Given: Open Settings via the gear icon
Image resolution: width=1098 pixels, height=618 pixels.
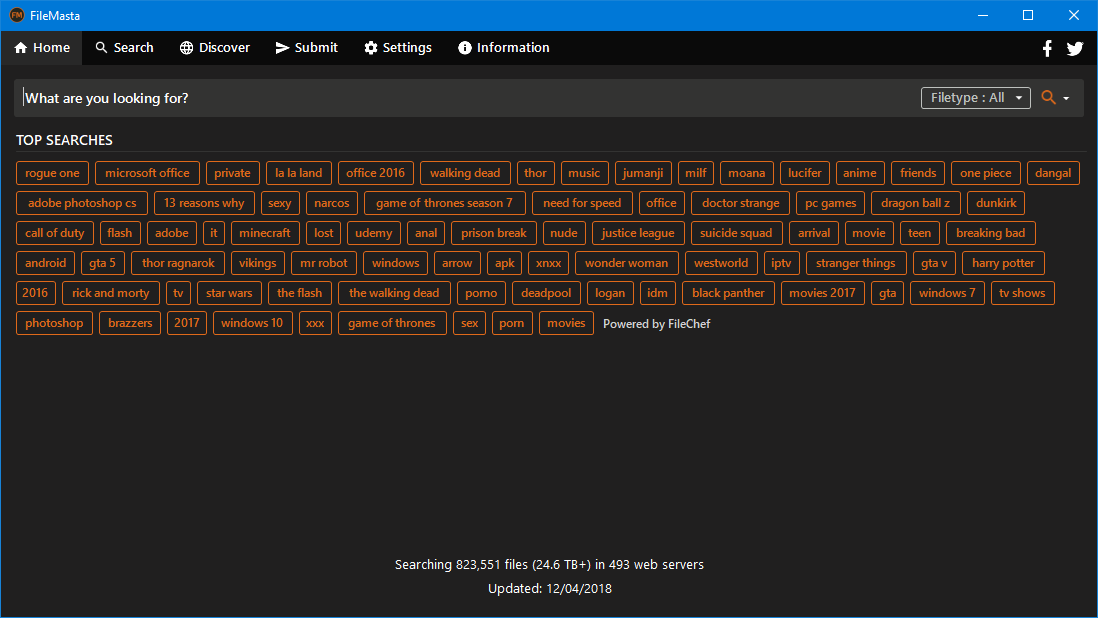Looking at the screenshot, I should click(369, 47).
